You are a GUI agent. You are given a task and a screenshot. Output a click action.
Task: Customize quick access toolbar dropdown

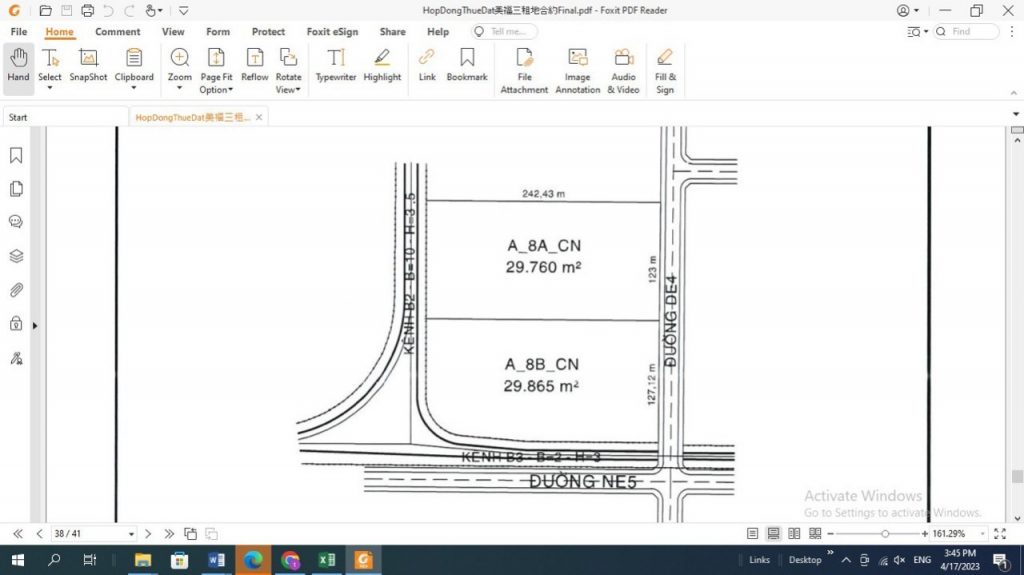coord(184,10)
